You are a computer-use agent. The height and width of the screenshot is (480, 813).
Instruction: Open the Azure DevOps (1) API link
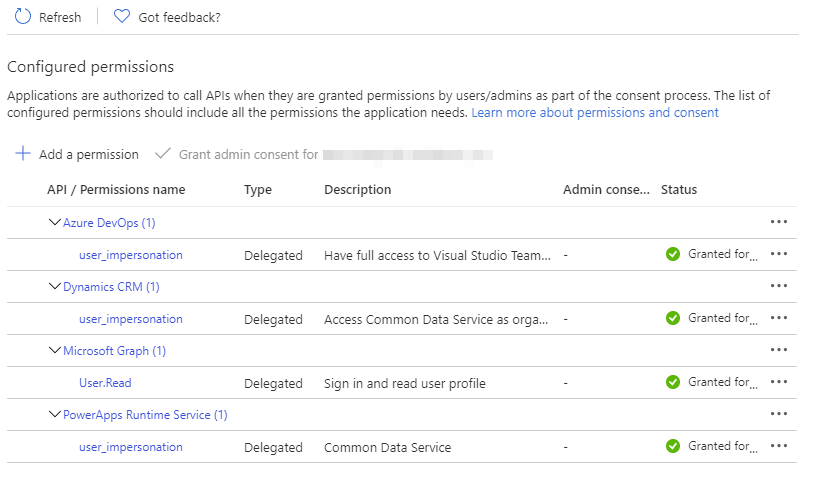109,223
